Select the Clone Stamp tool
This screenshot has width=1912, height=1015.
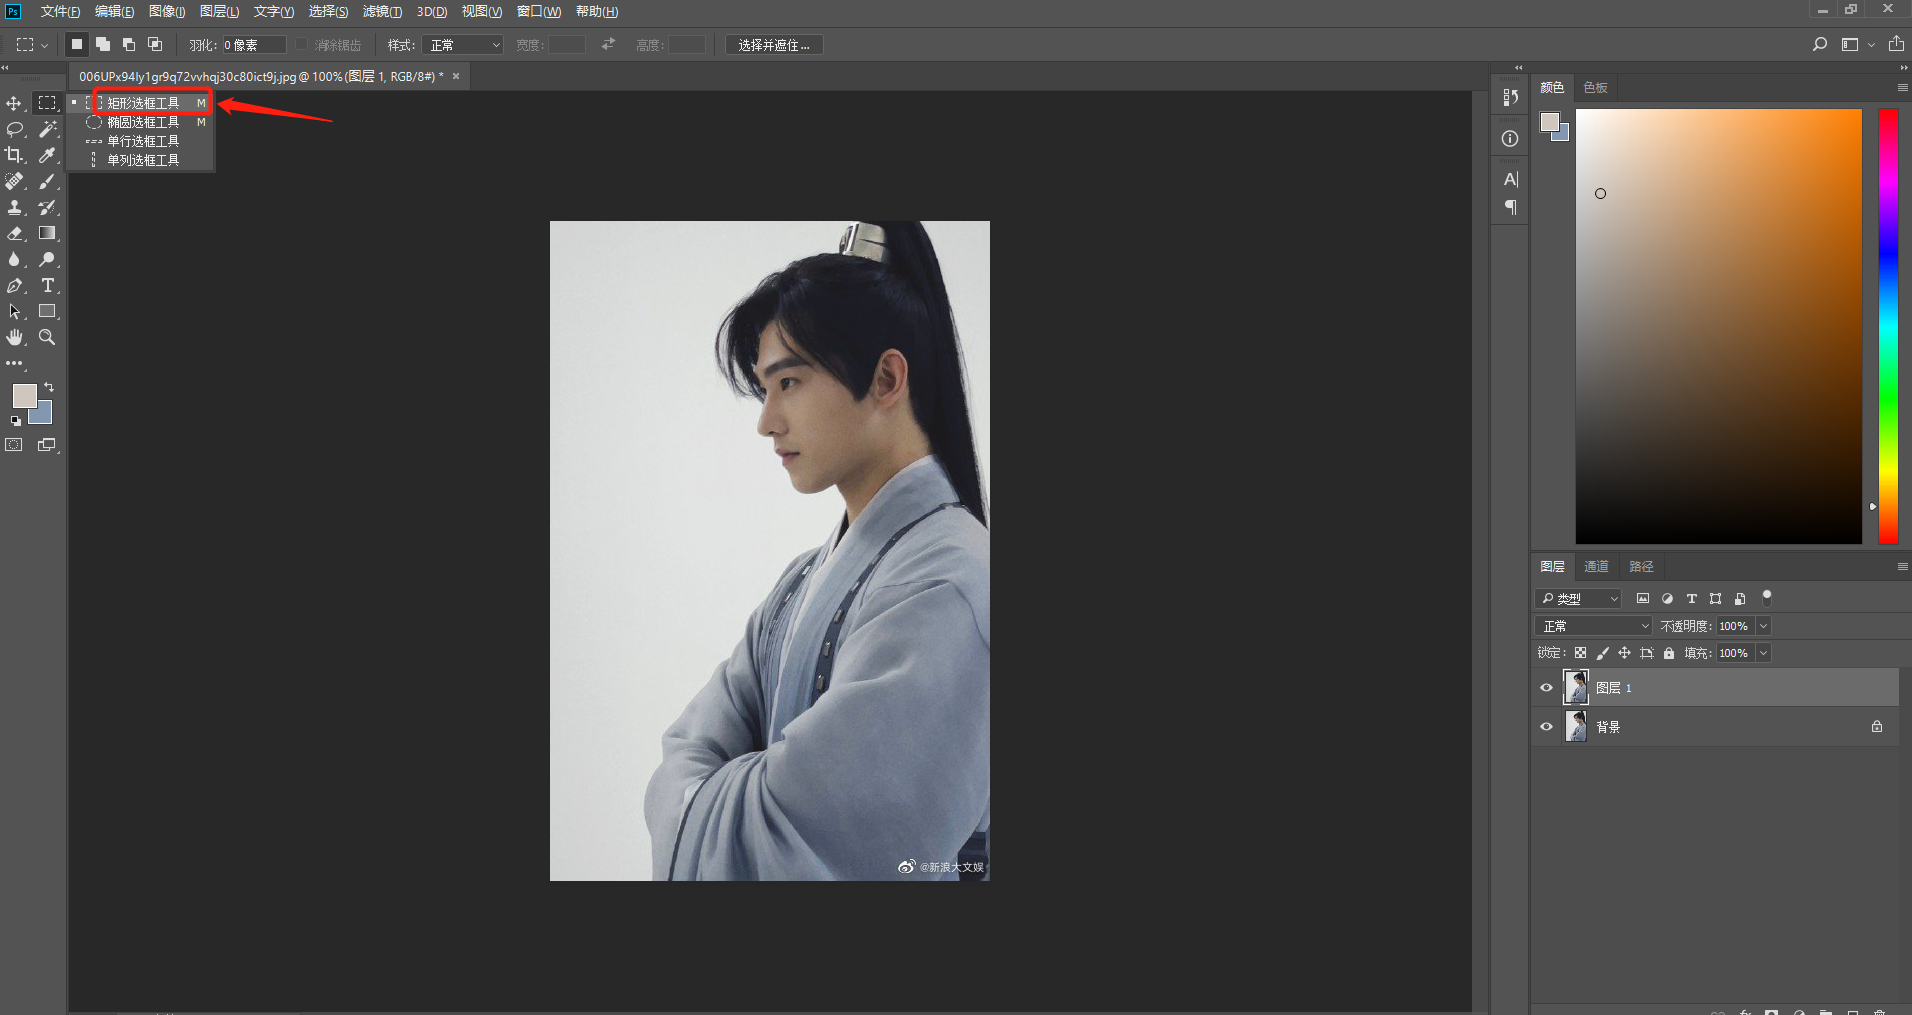pos(14,207)
